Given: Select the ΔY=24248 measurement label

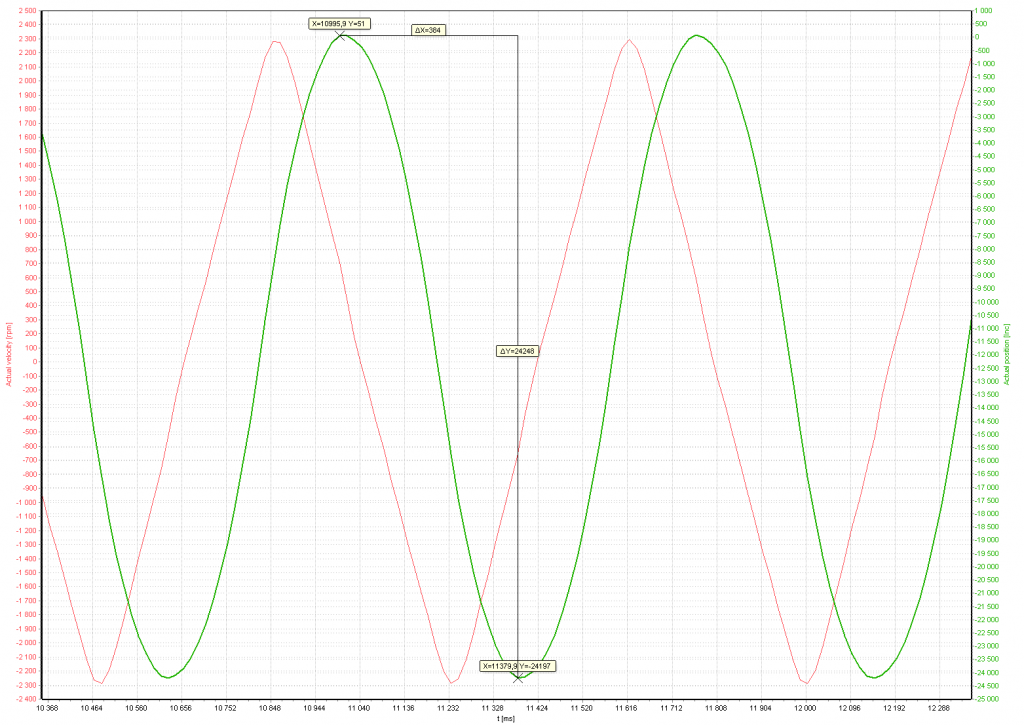Looking at the screenshot, I should [518, 351].
